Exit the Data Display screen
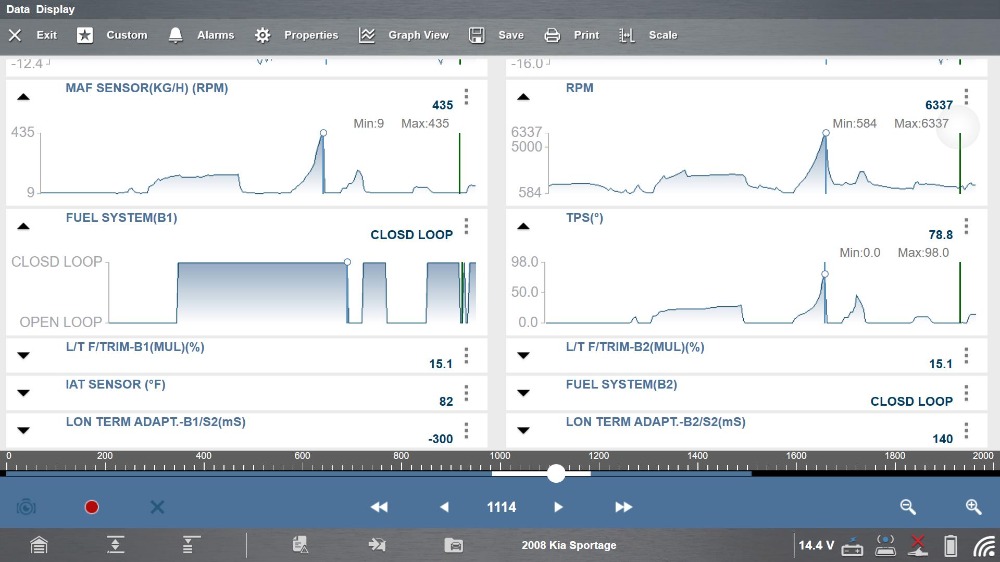 [x=33, y=35]
